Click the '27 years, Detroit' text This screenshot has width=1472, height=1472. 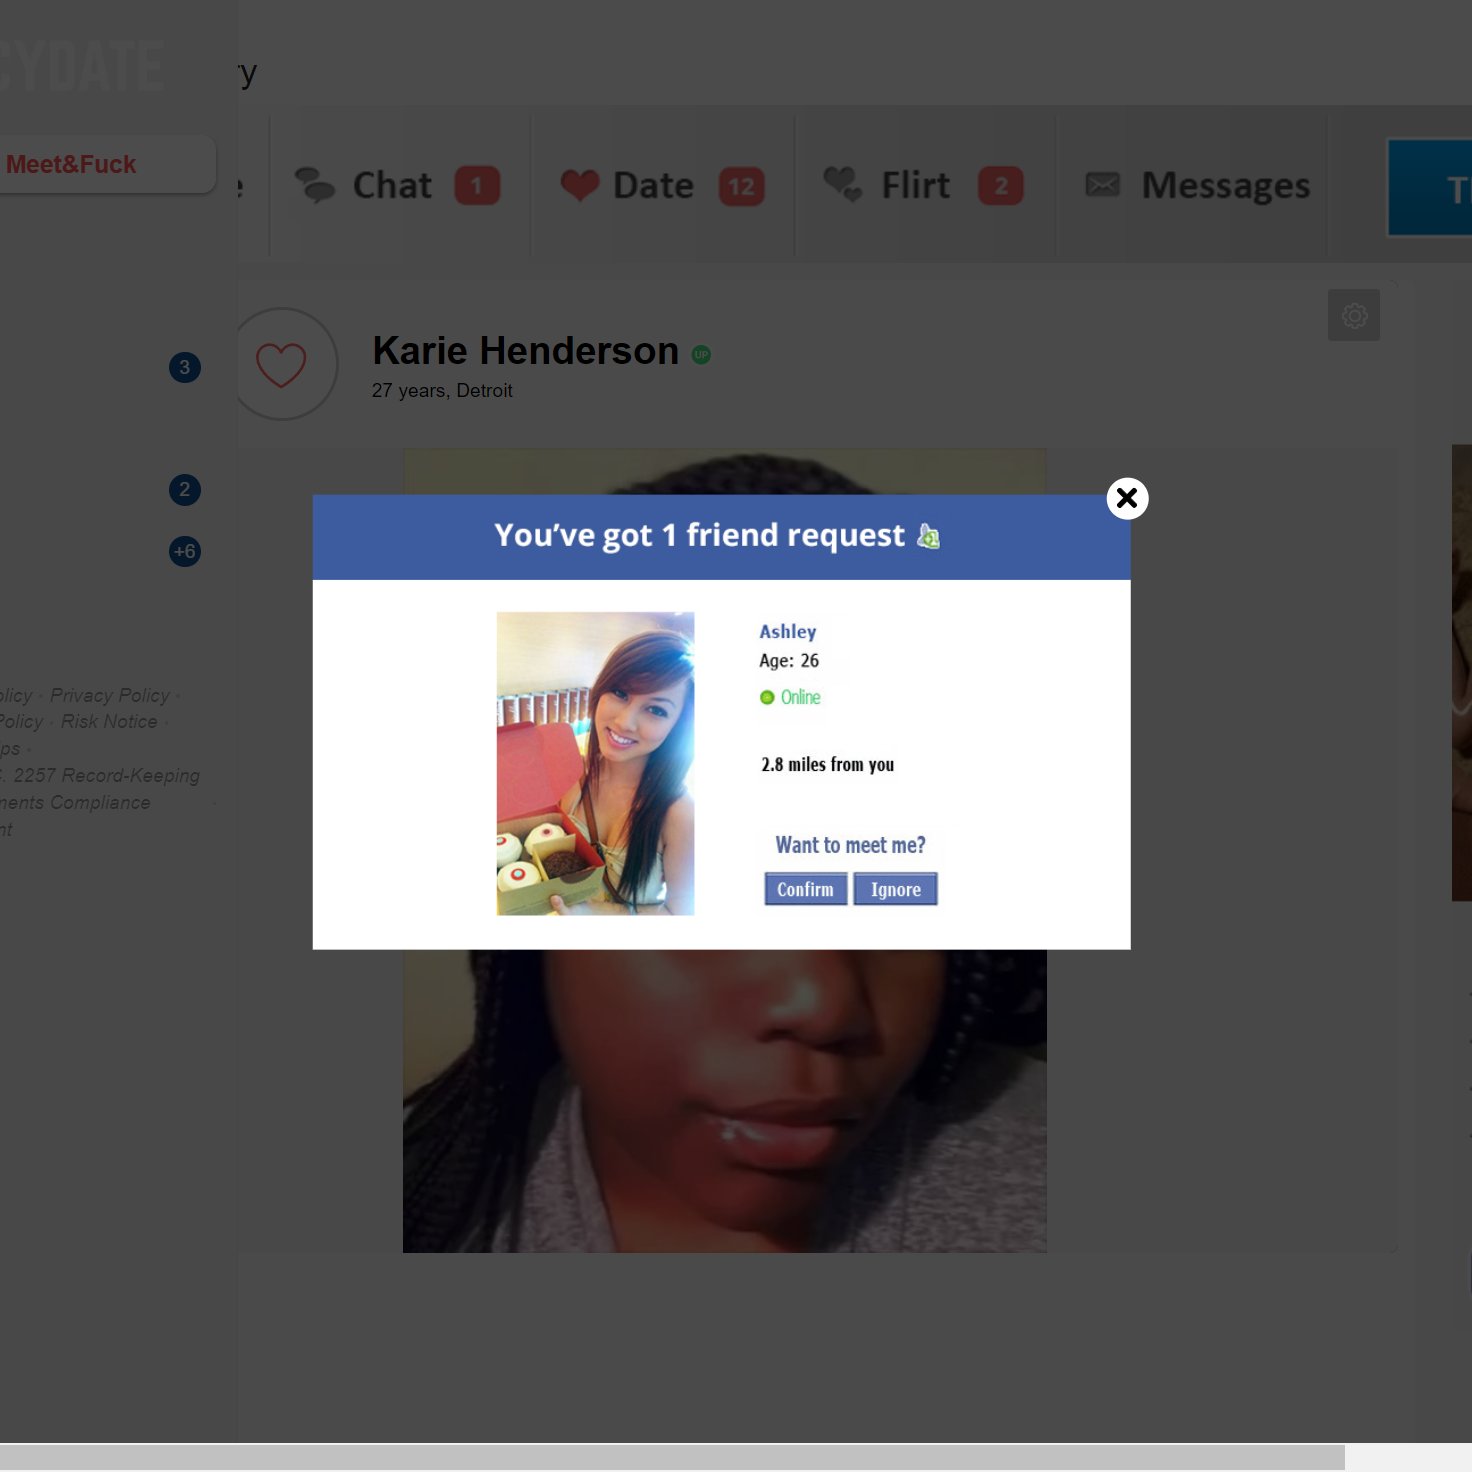click(442, 391)
